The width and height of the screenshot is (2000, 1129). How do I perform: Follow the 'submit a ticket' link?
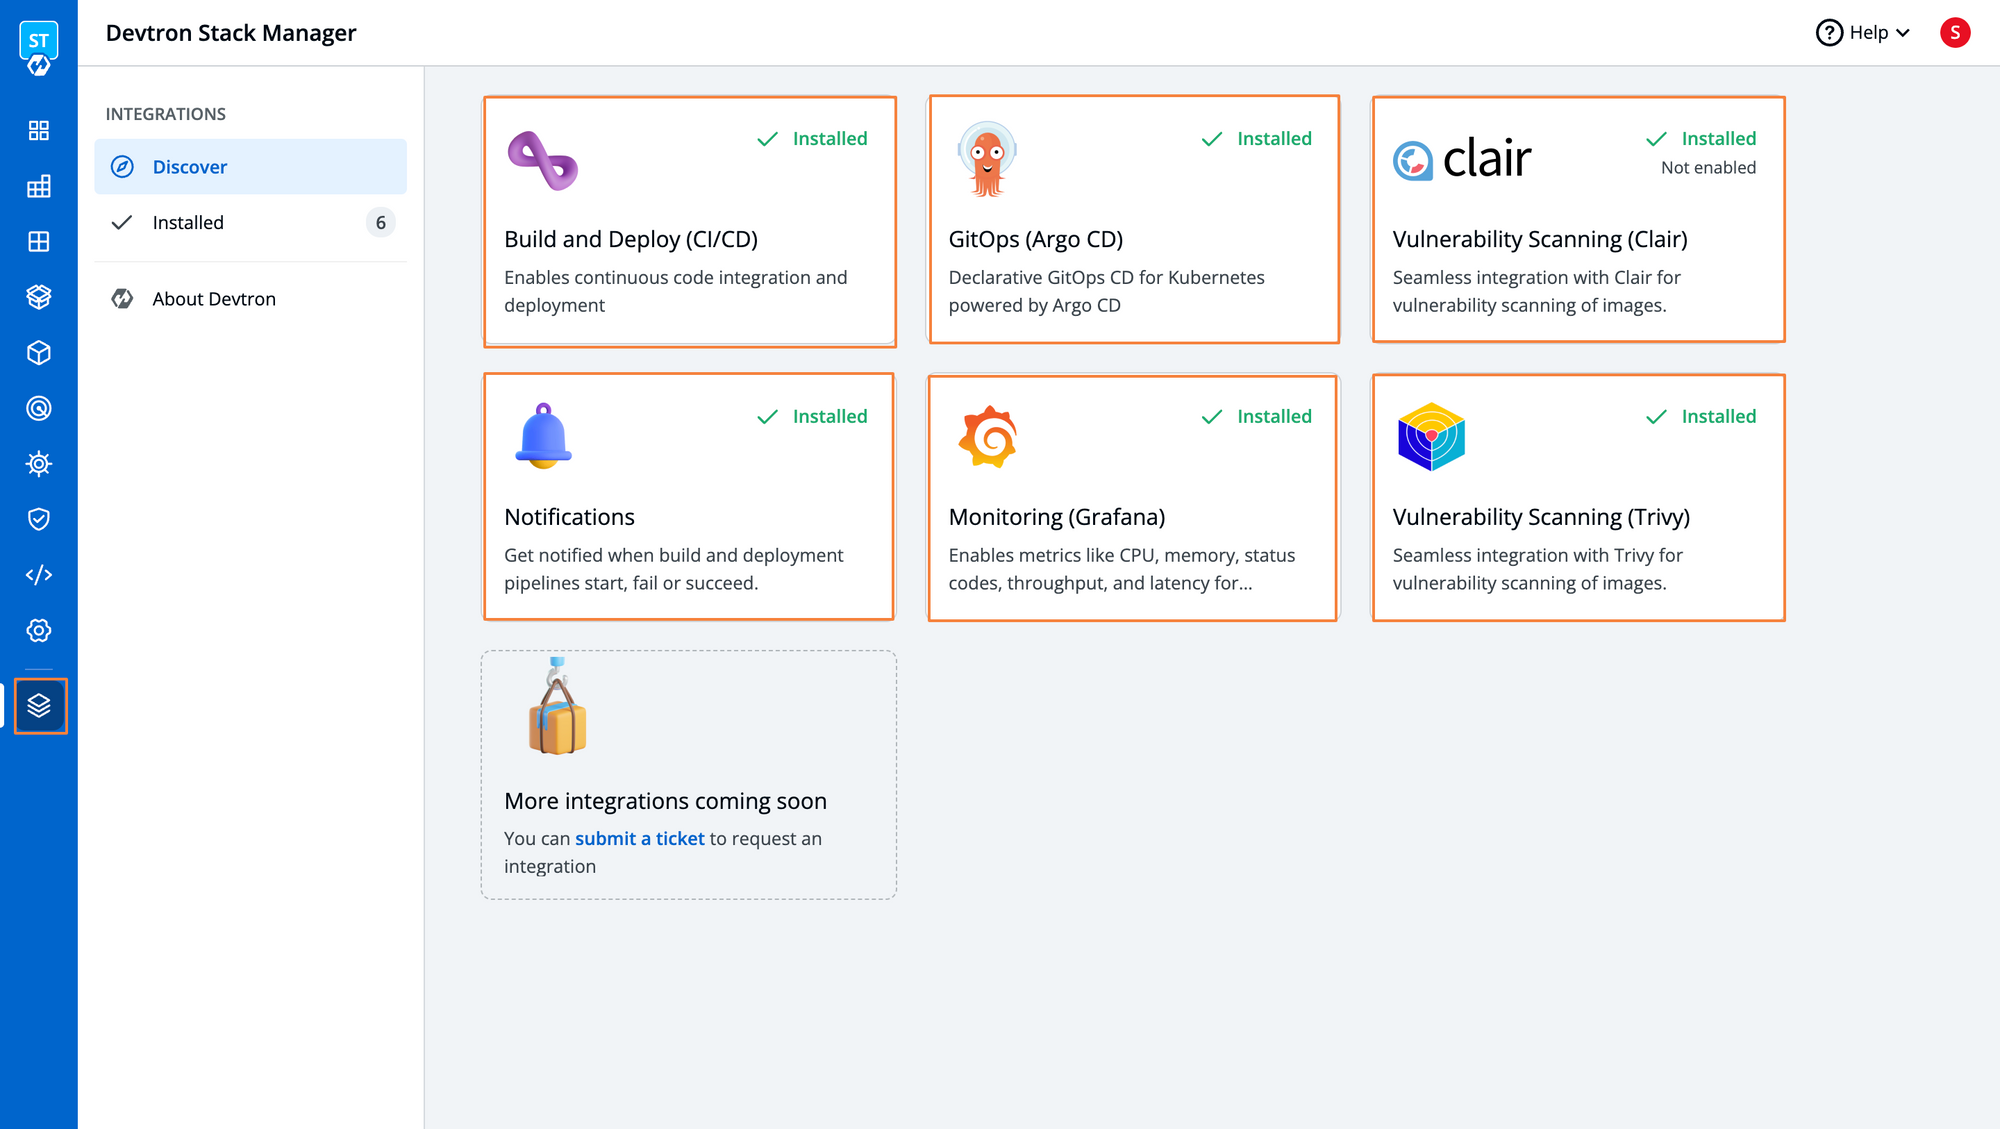point(640,839)
